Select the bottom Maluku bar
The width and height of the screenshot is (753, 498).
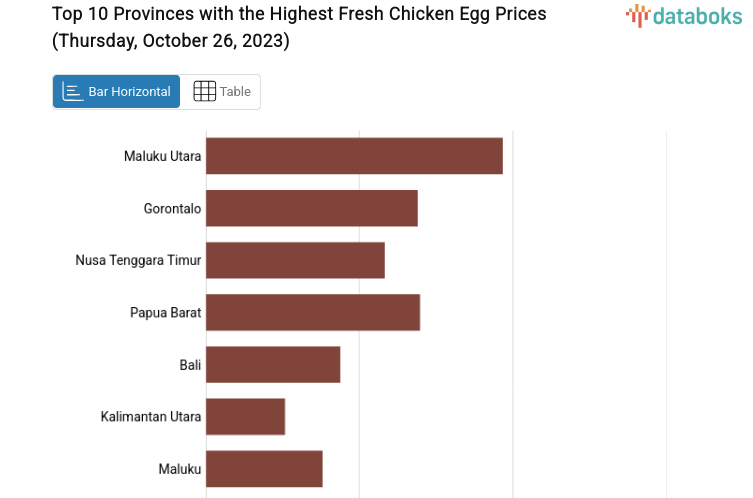tap(264, 468)
